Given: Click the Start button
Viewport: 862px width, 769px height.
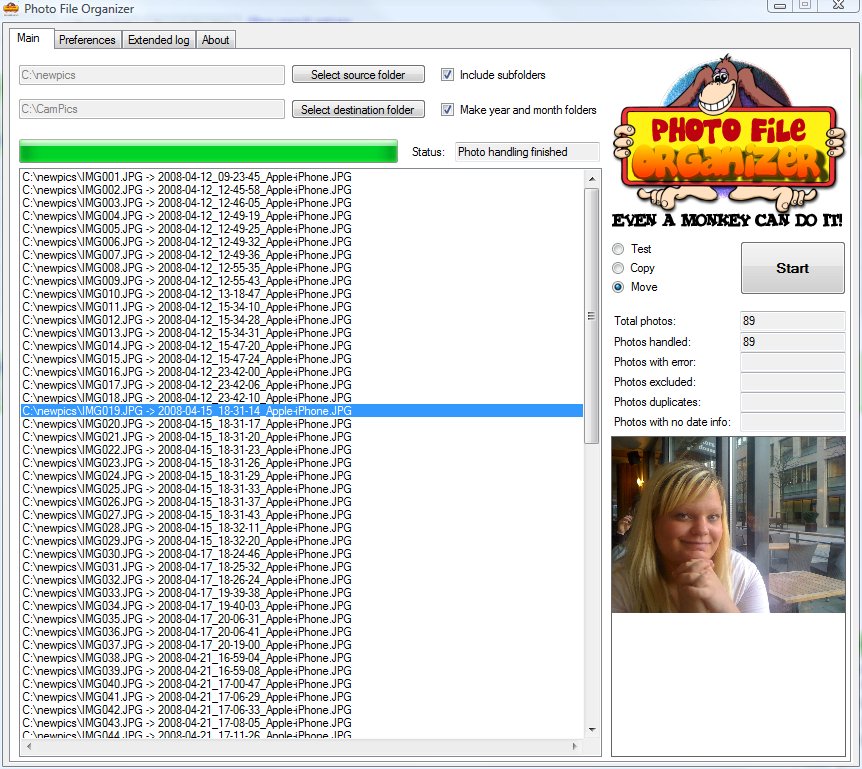Looking at the screenshot, I should pos(792,268).
